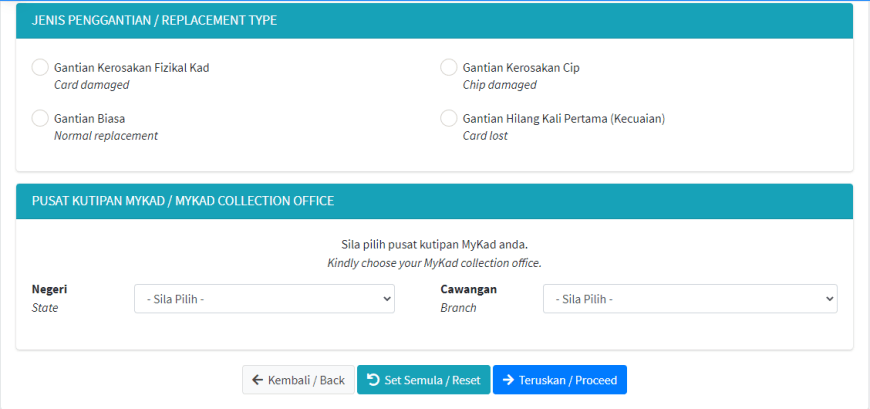Image resolution: width=870 pixels, height=409 pixels.
Task: Click the Normal replacement label text
Action: tap(106, 136)
